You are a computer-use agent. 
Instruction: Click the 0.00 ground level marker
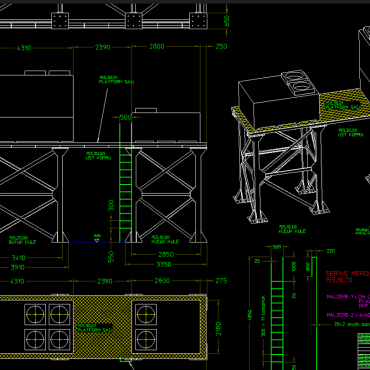pos(97,235)
